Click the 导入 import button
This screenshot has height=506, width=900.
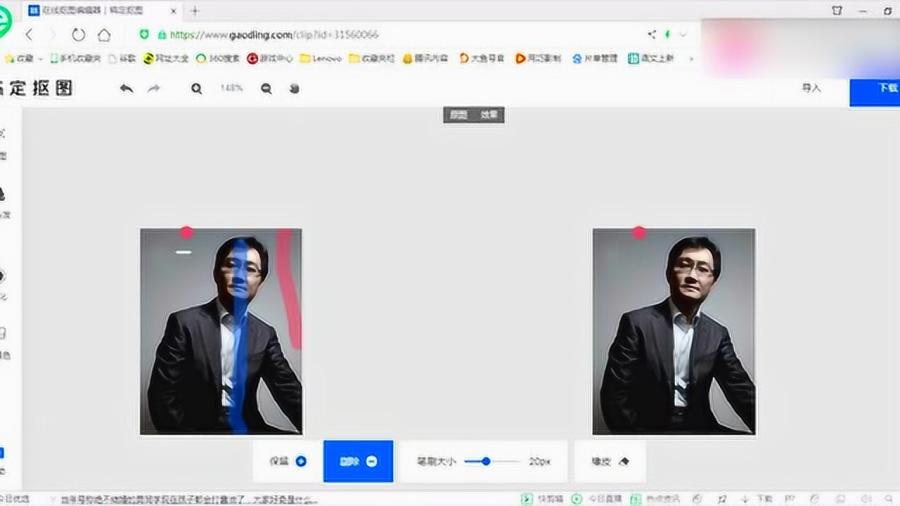[811, 88]
